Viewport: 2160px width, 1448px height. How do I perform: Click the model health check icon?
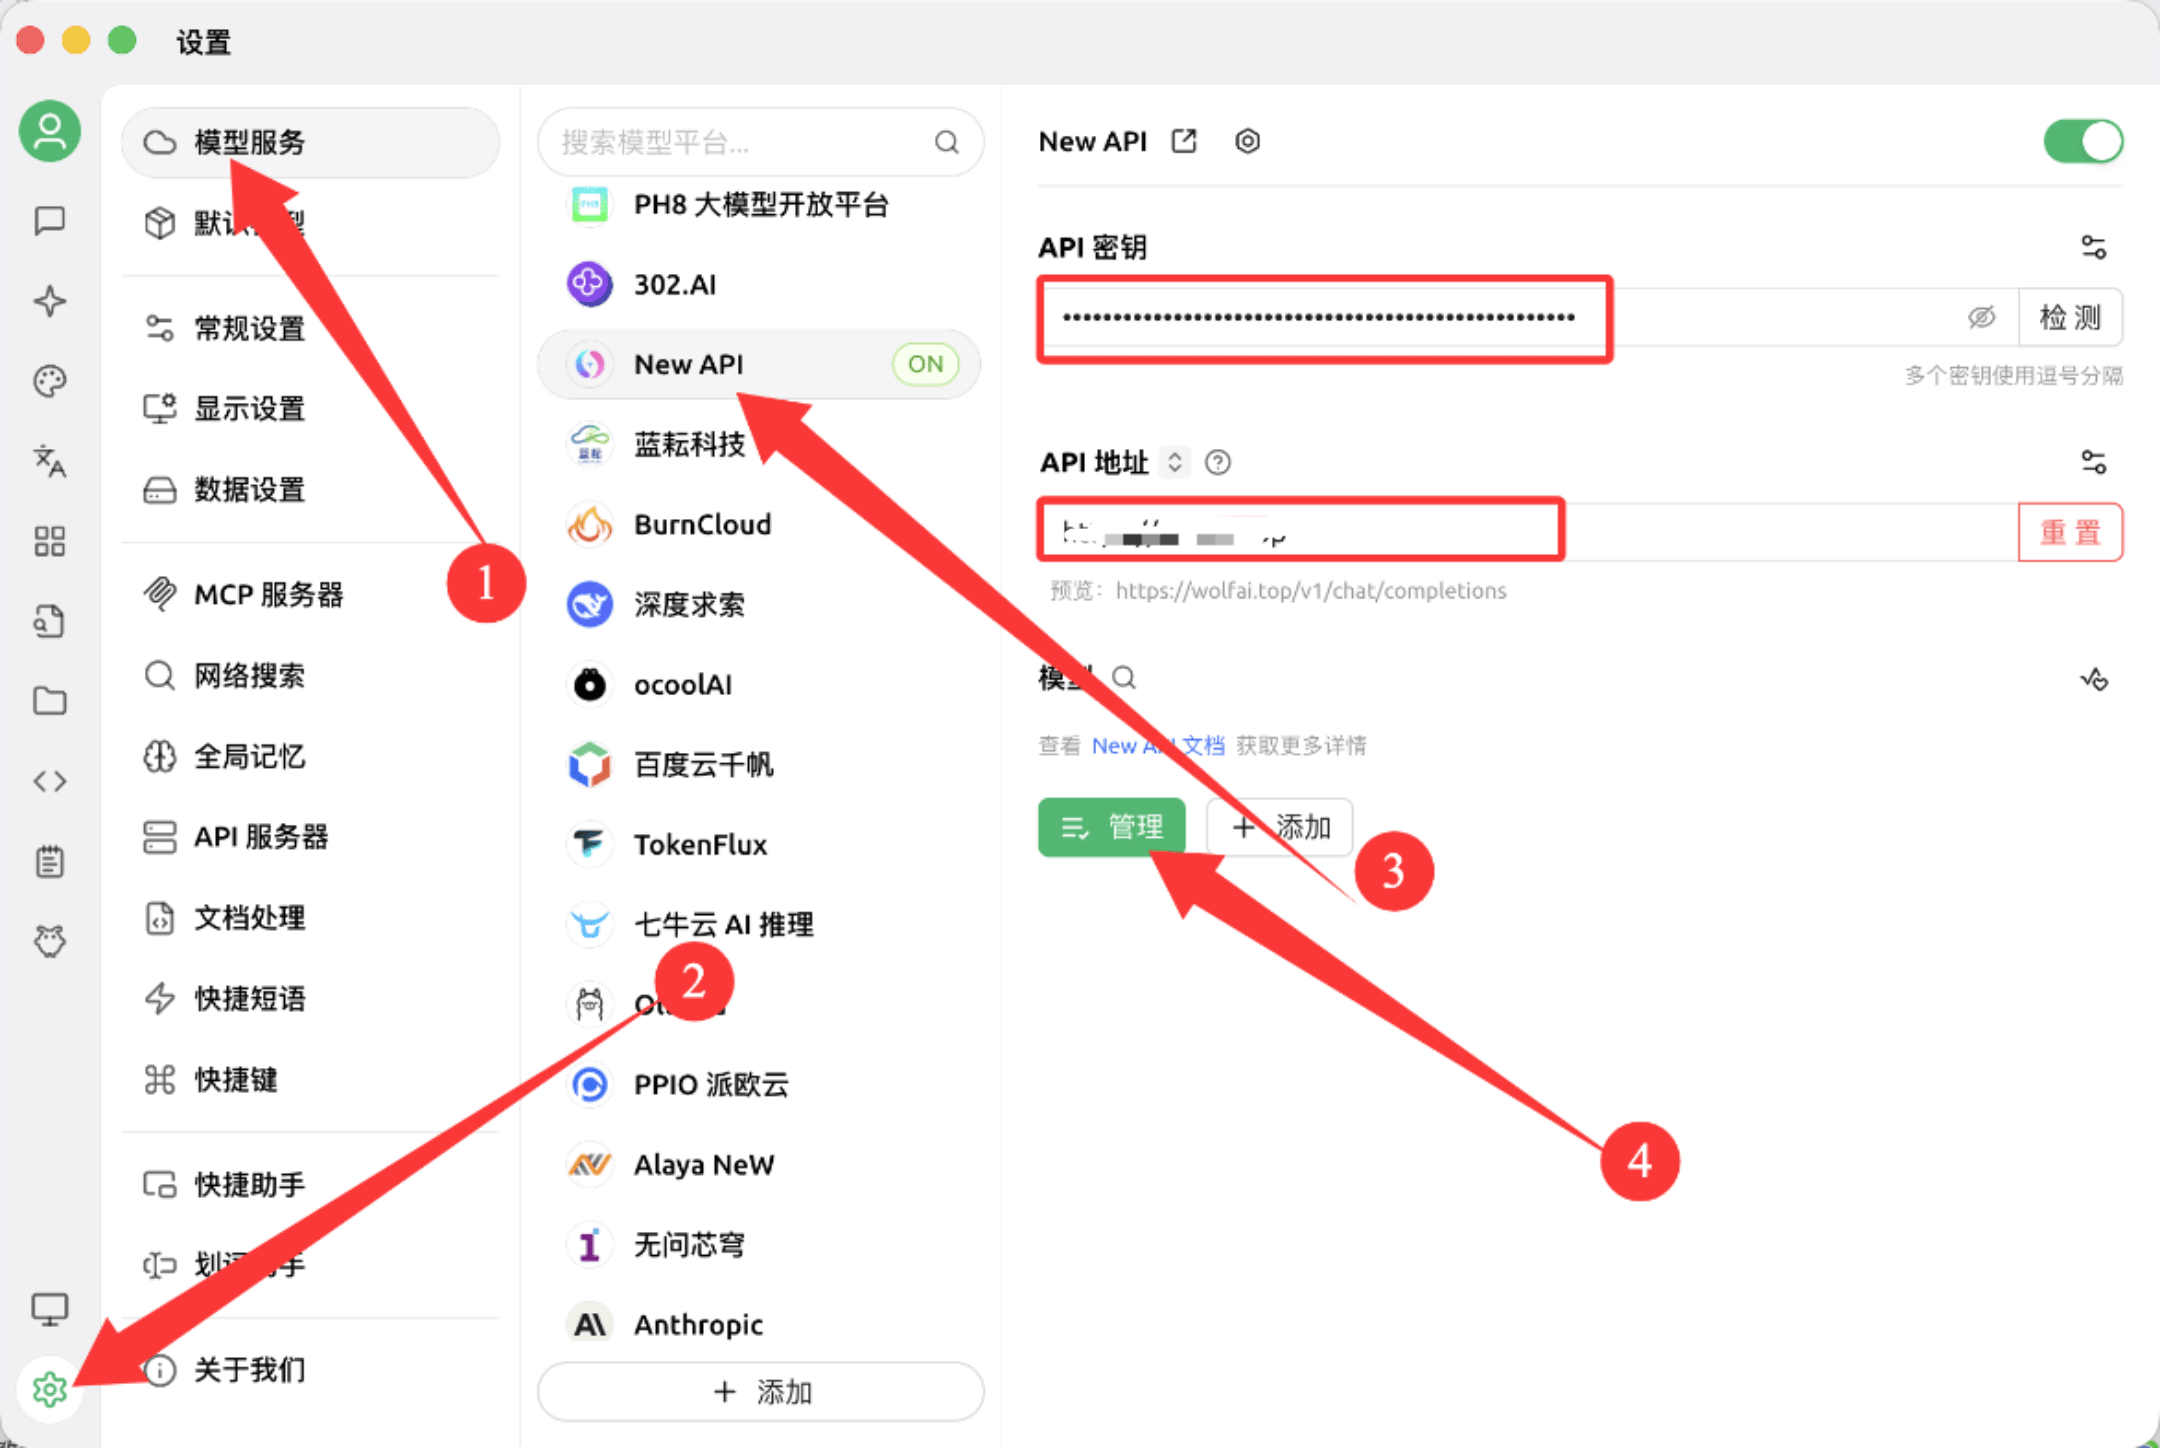(2093, 679)
